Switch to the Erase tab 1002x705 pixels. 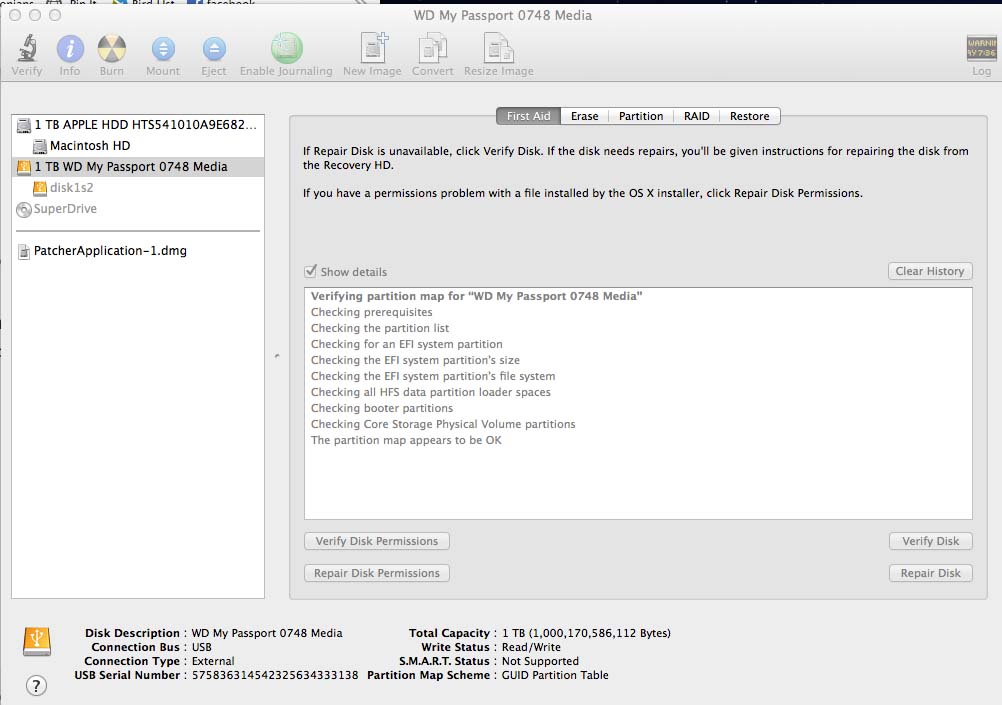(x=585, y=116)
